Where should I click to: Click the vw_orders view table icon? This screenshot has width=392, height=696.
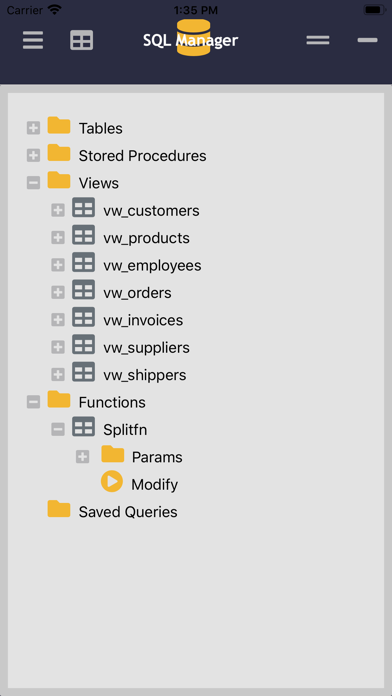pyautogui.click(x=83, y=290)
